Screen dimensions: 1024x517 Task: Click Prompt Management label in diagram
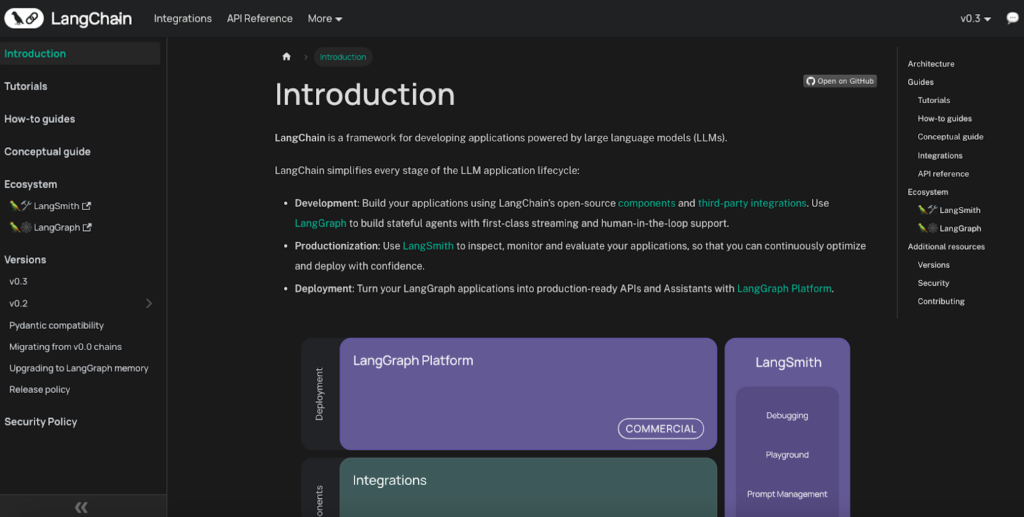pyautogui.click(x=787, y=494)
